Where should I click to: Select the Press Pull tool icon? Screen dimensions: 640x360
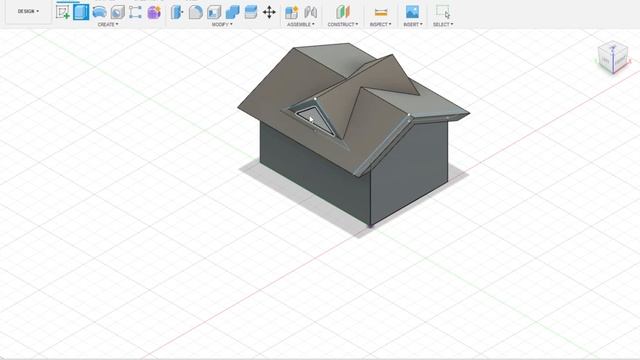pyautogui.click(x=177, y=12)
